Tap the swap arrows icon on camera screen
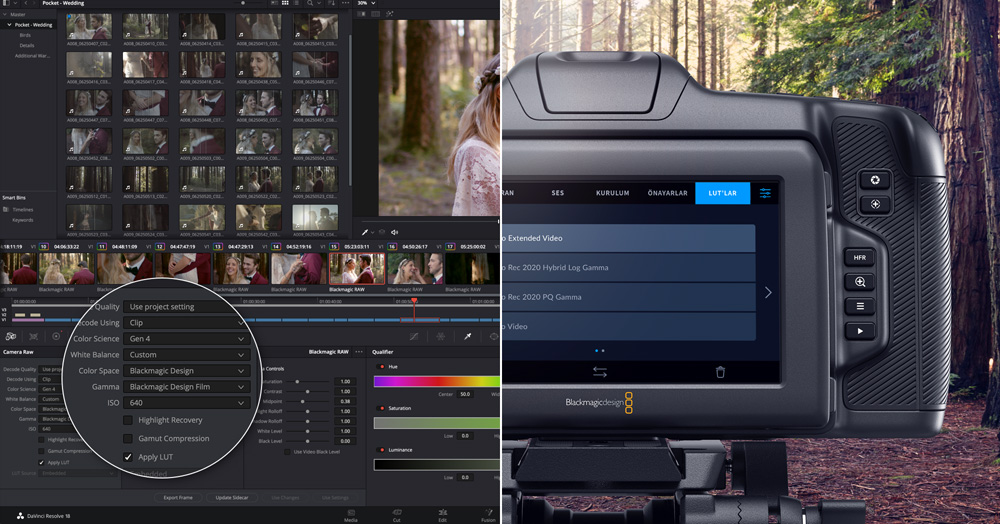Image resolution: width=1000 pixels, height=524 pixels. (x=600, y=372)
